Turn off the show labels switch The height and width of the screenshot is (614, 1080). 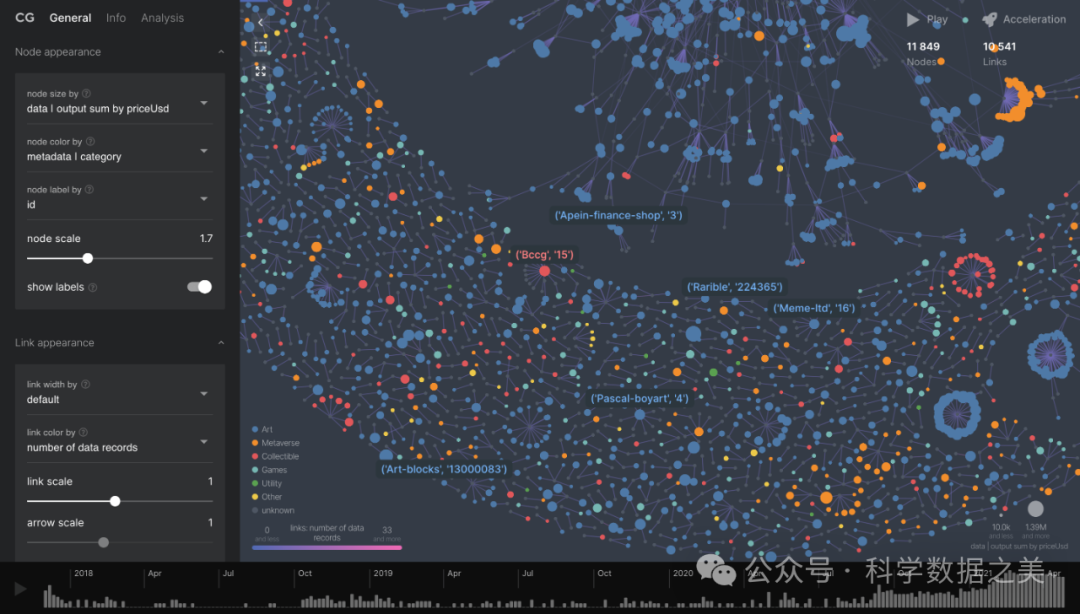pyautogui.click(x=200, y=287)
